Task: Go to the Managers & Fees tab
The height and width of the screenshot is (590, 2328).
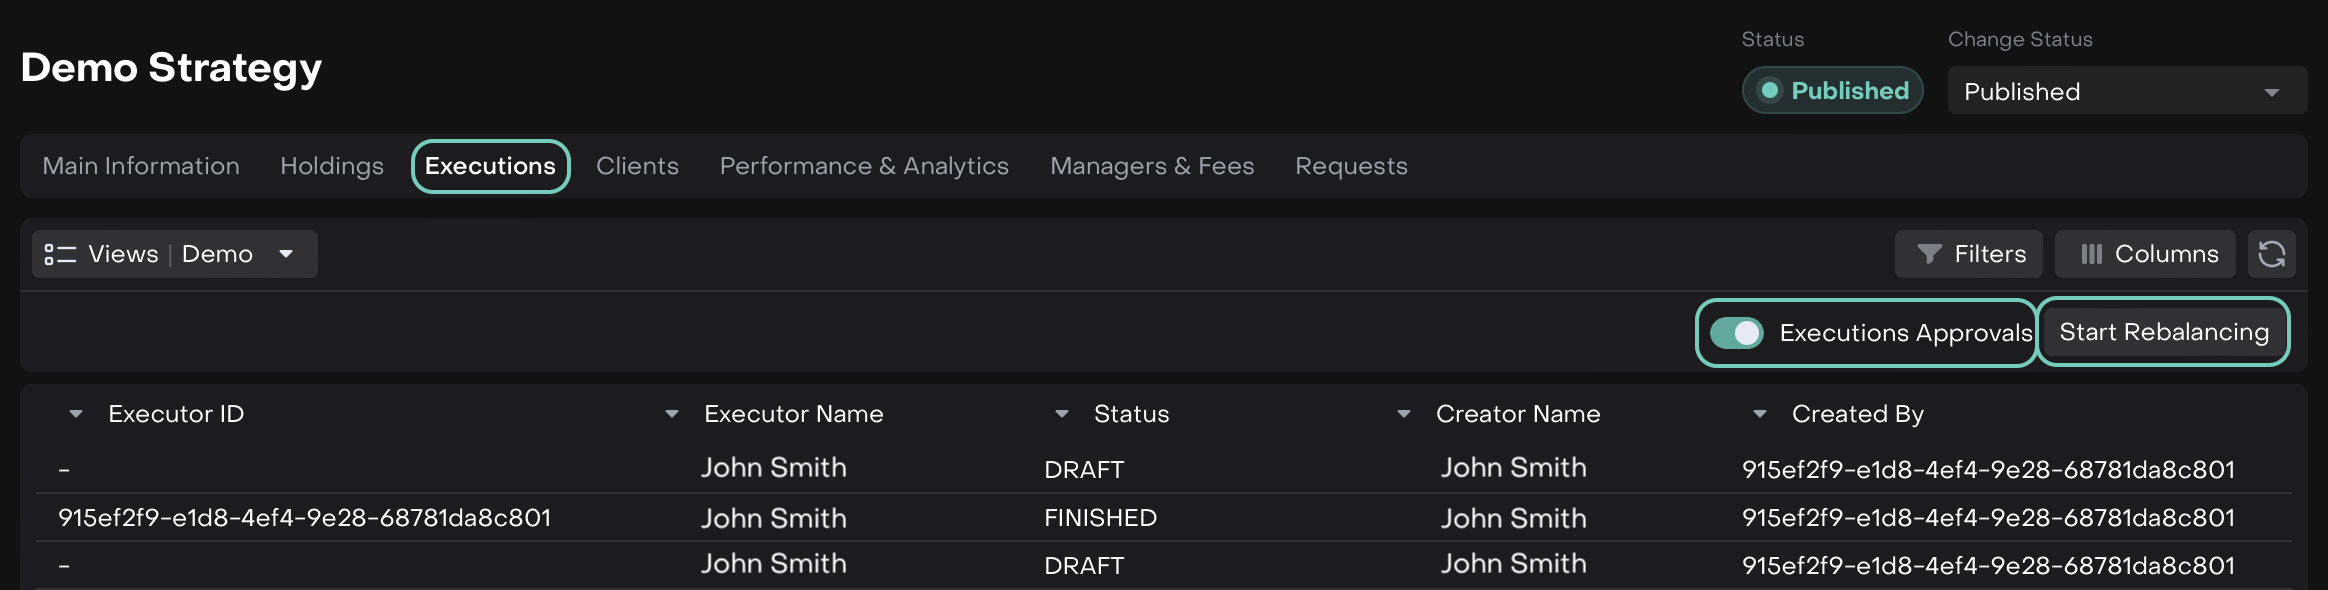Action: tap(1152, 166)
